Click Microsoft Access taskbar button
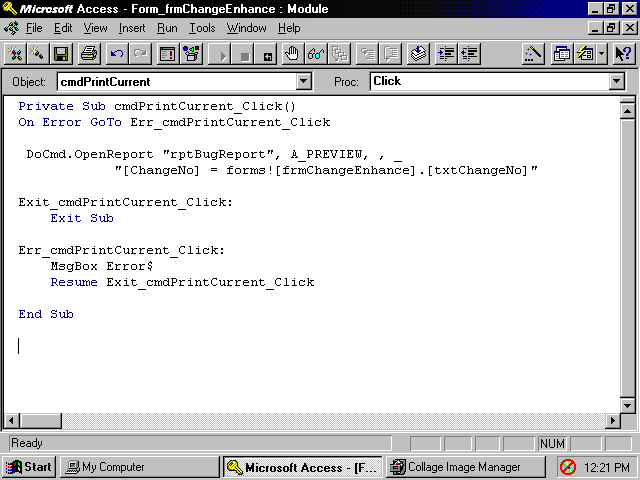Screen dimensions: 640x480 pyautogui.click(x=302, y=467)
